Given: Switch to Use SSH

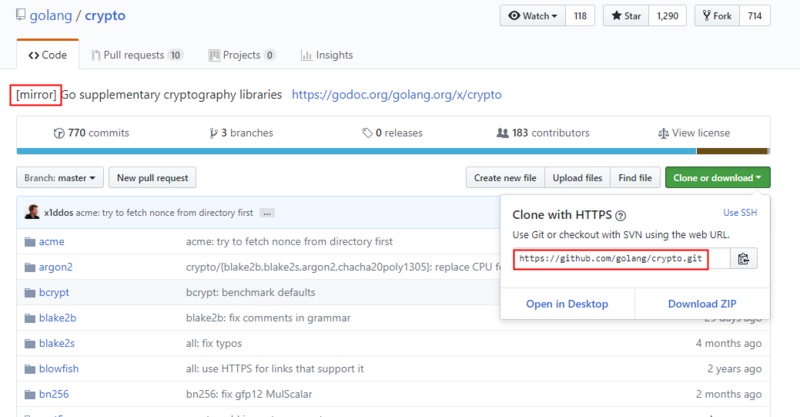Looking at the screenshot, I should click(x=740, y=213).
